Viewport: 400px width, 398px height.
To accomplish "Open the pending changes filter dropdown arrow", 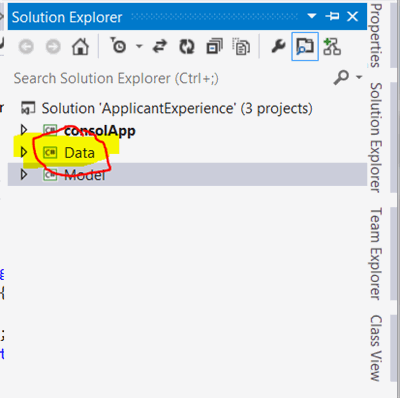I will point(139,46).
